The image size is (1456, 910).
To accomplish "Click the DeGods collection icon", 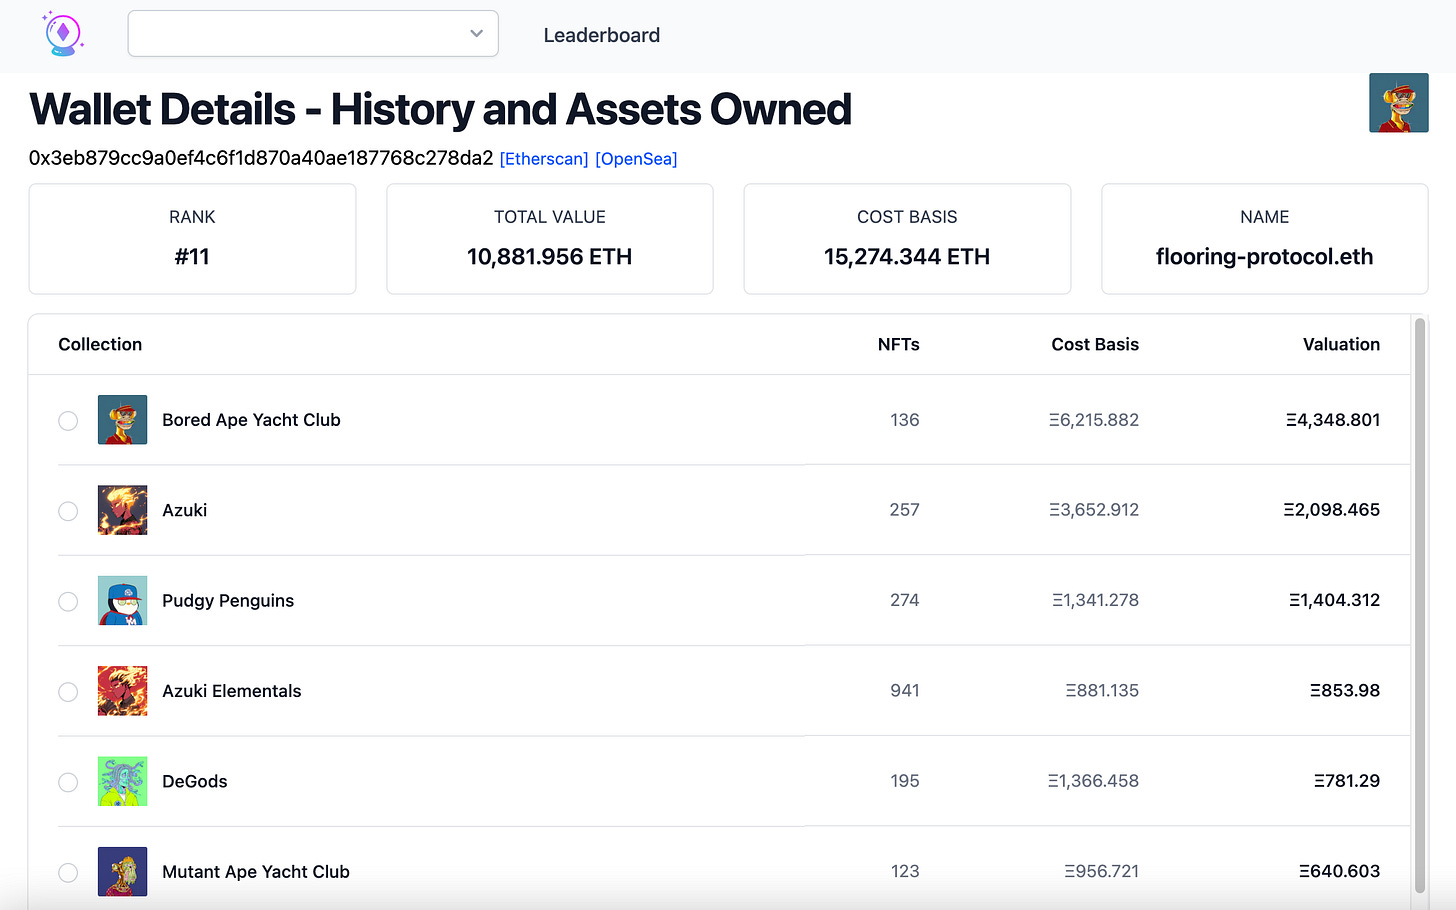I will (122, 781).
